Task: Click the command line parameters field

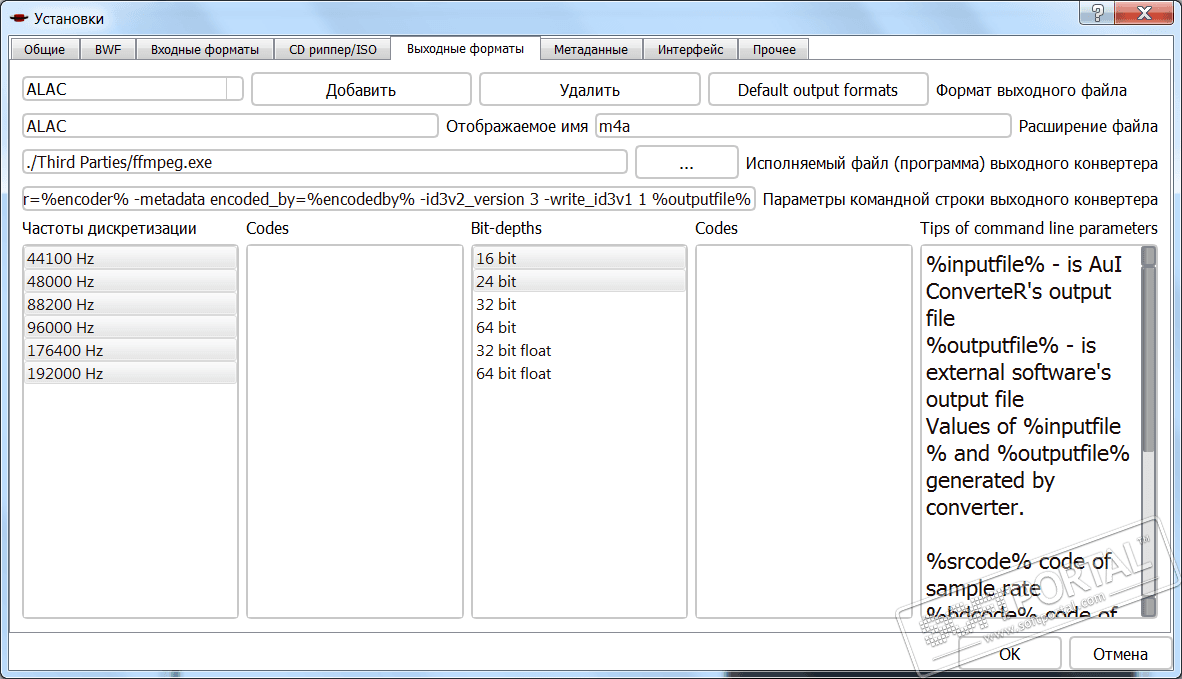Action: click(x=389, y=199)
